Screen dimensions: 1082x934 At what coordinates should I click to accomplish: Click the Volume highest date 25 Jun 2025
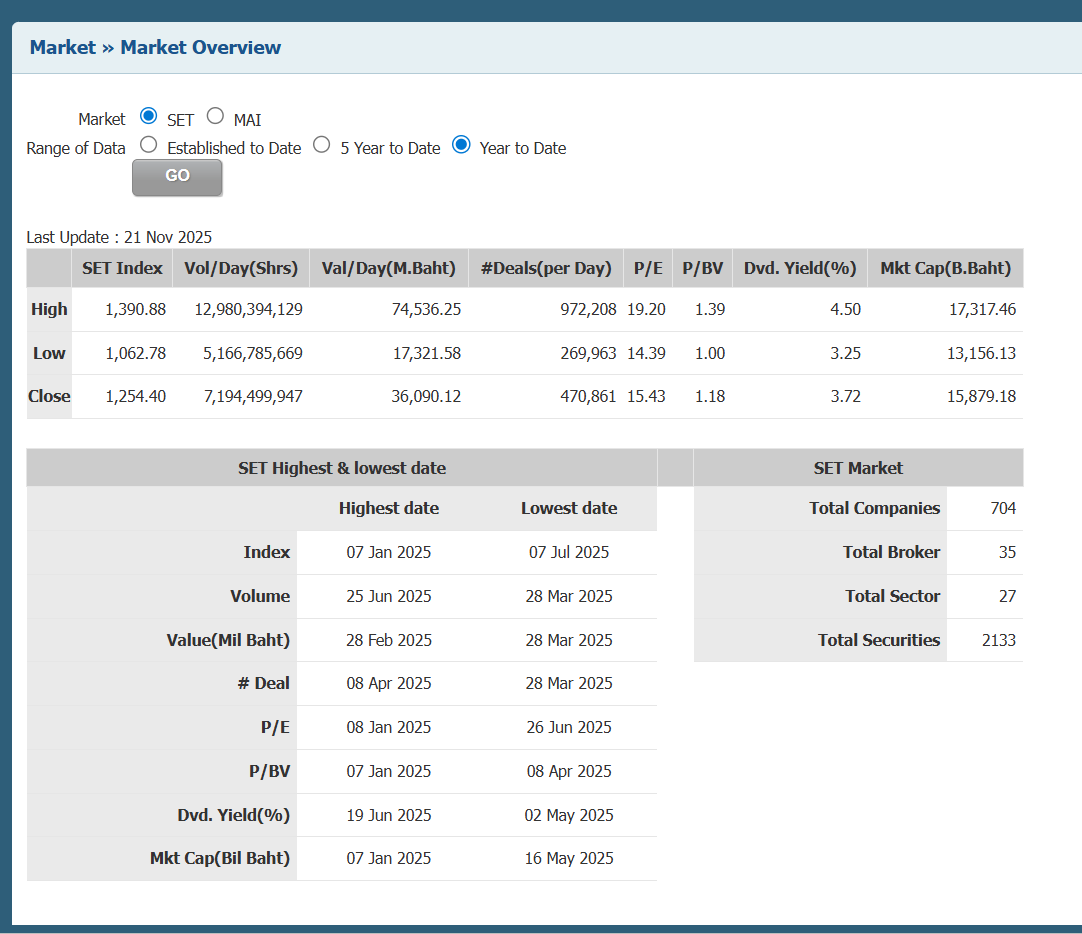[x=388, y=597]
